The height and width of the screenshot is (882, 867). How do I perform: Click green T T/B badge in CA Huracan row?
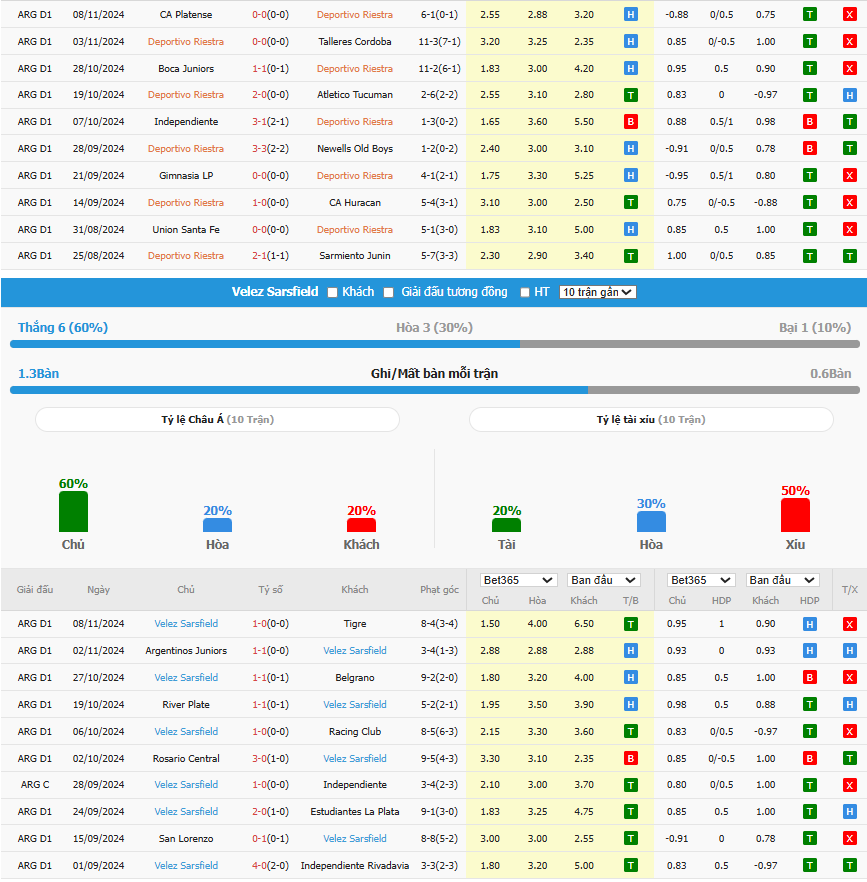tap(631, 202)
